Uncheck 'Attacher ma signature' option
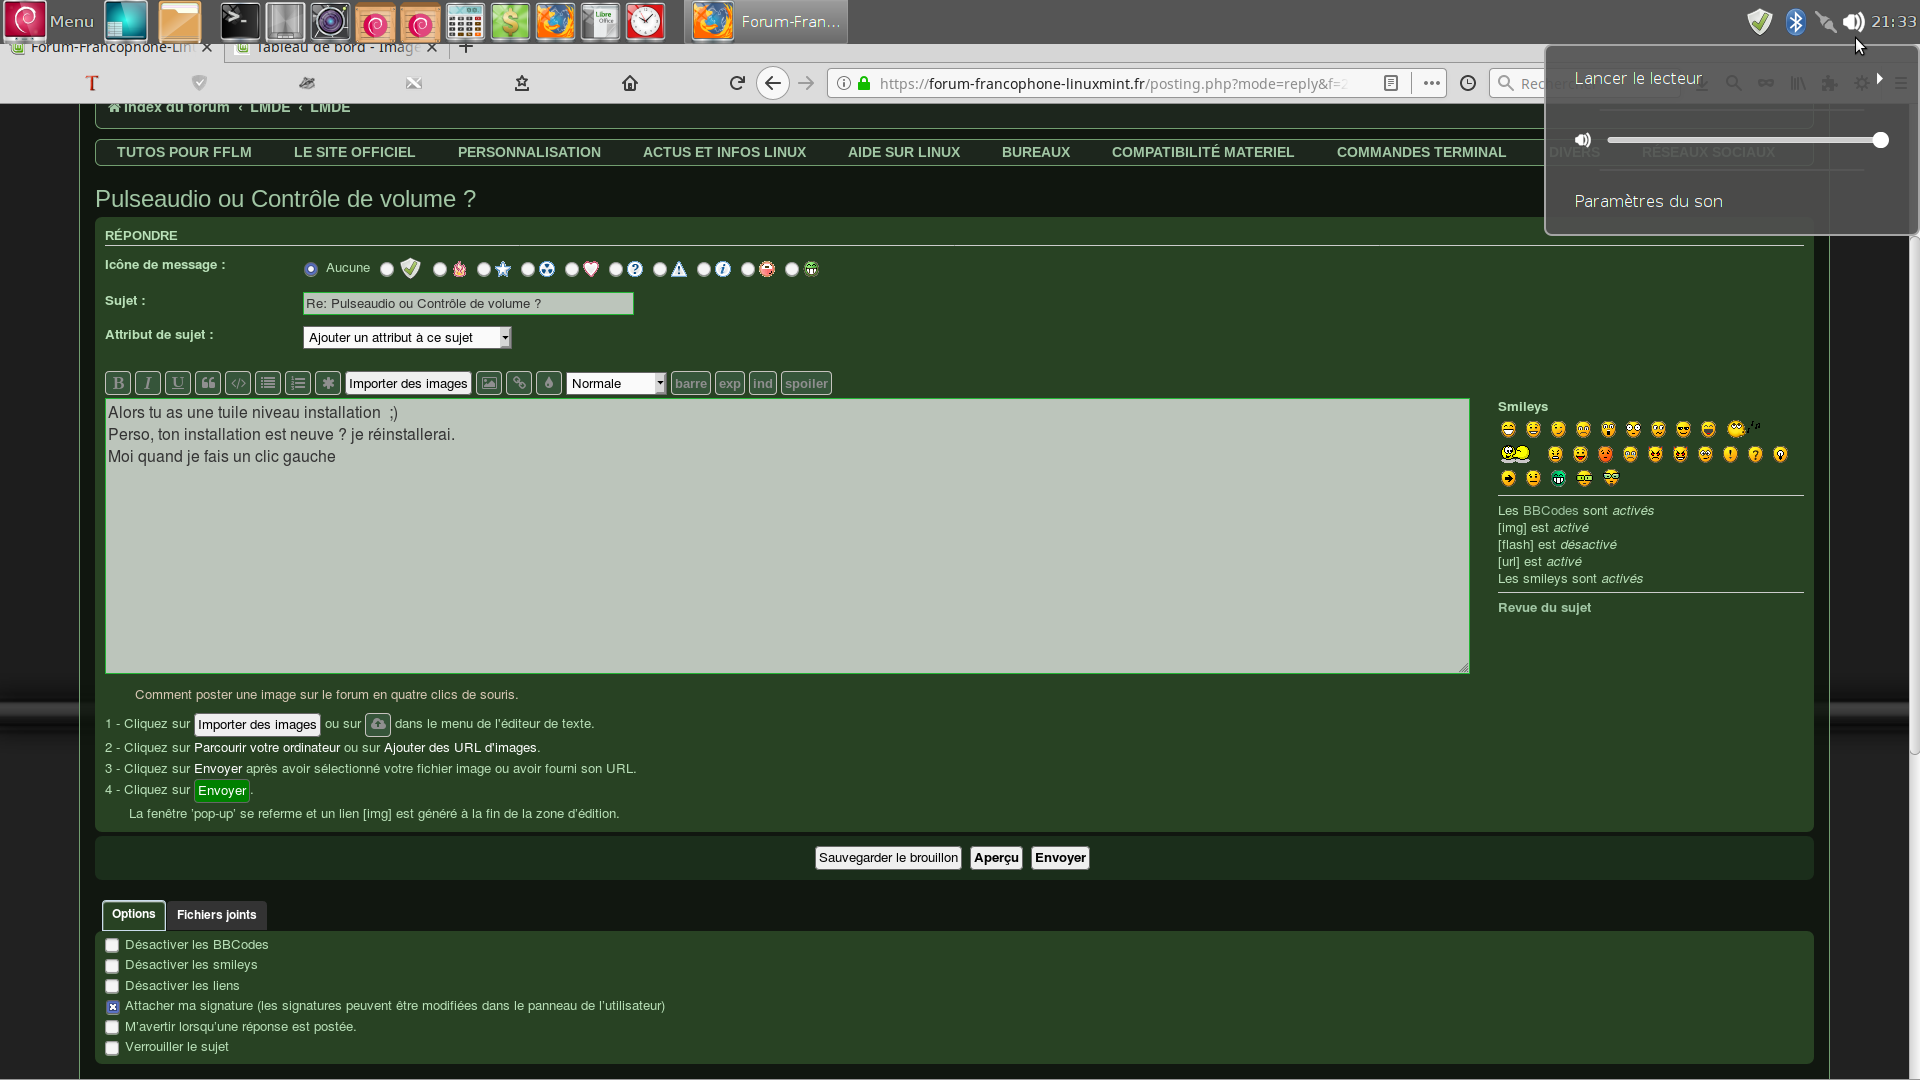Viewport: 1920px width, 1080px height. (112, 1007)
